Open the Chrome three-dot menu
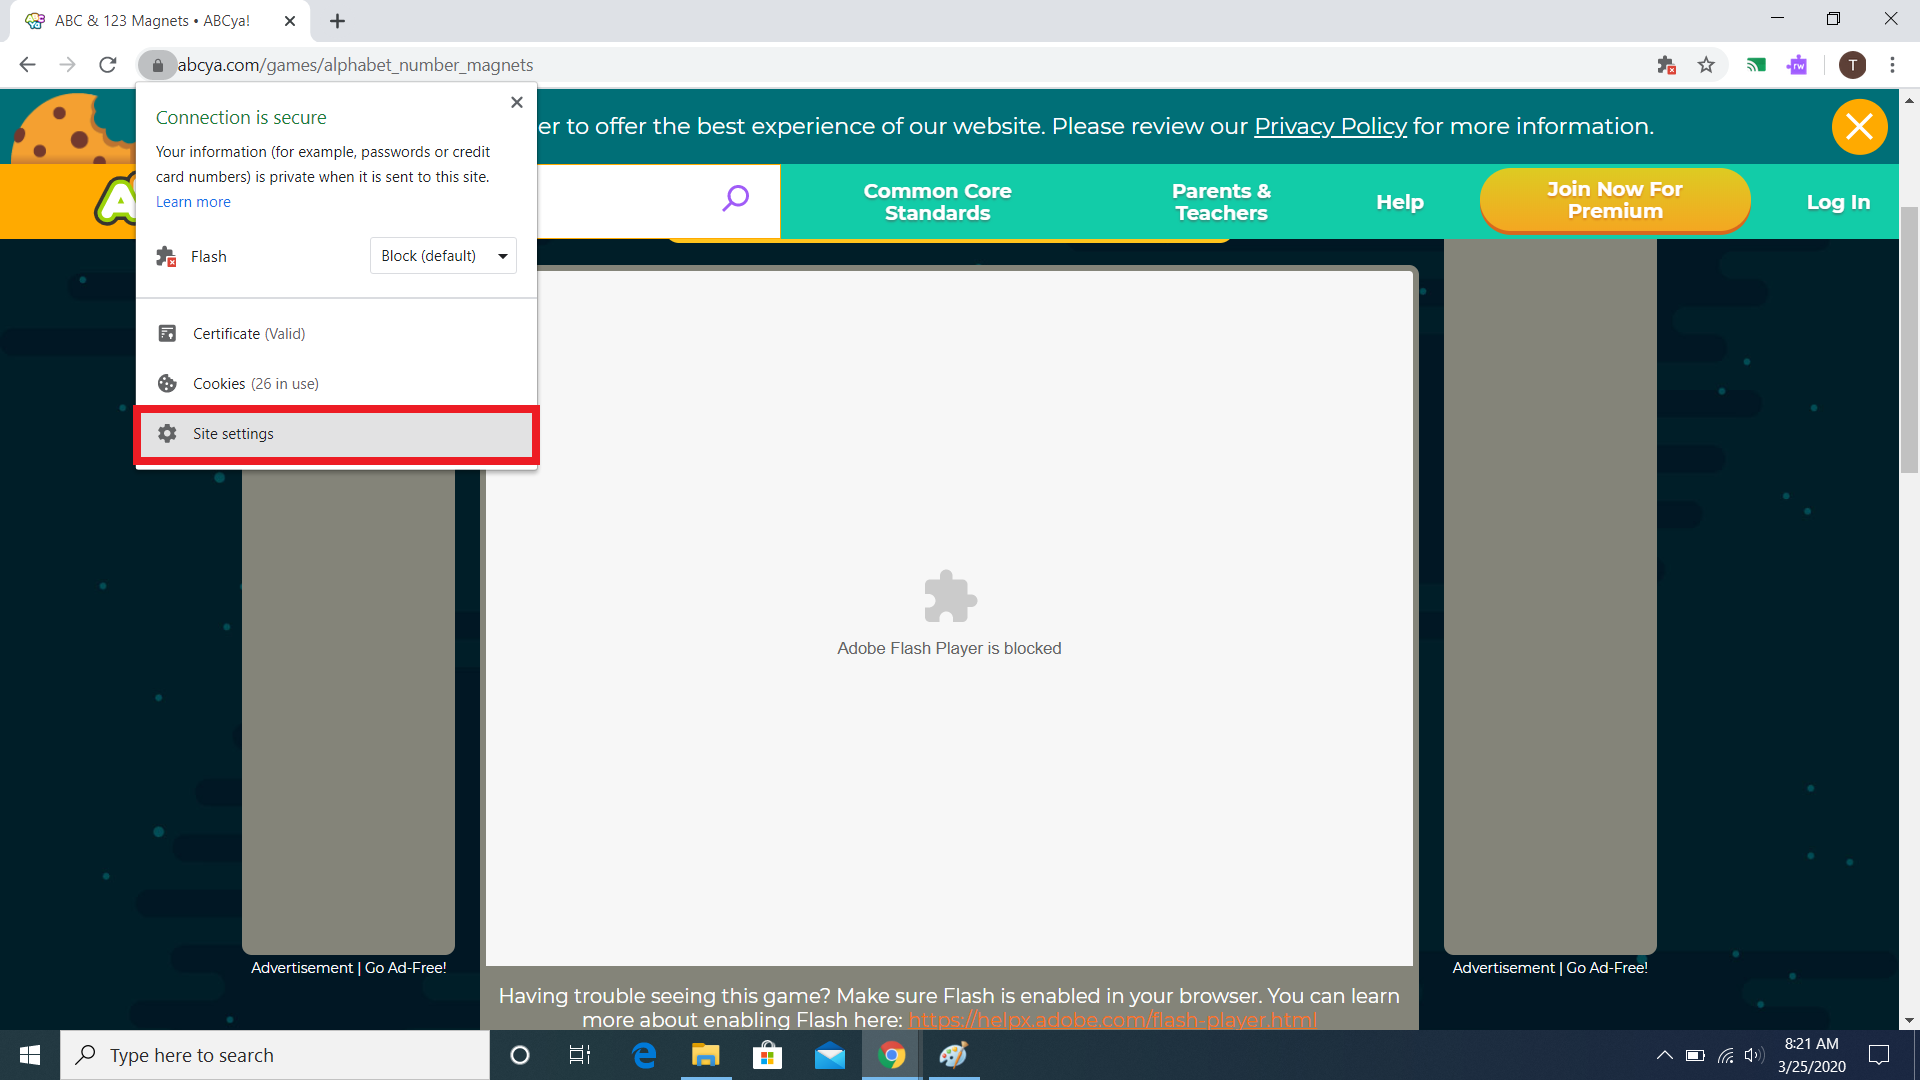The height and width of the screenshot is (1080, 1920). point(1892,65)
